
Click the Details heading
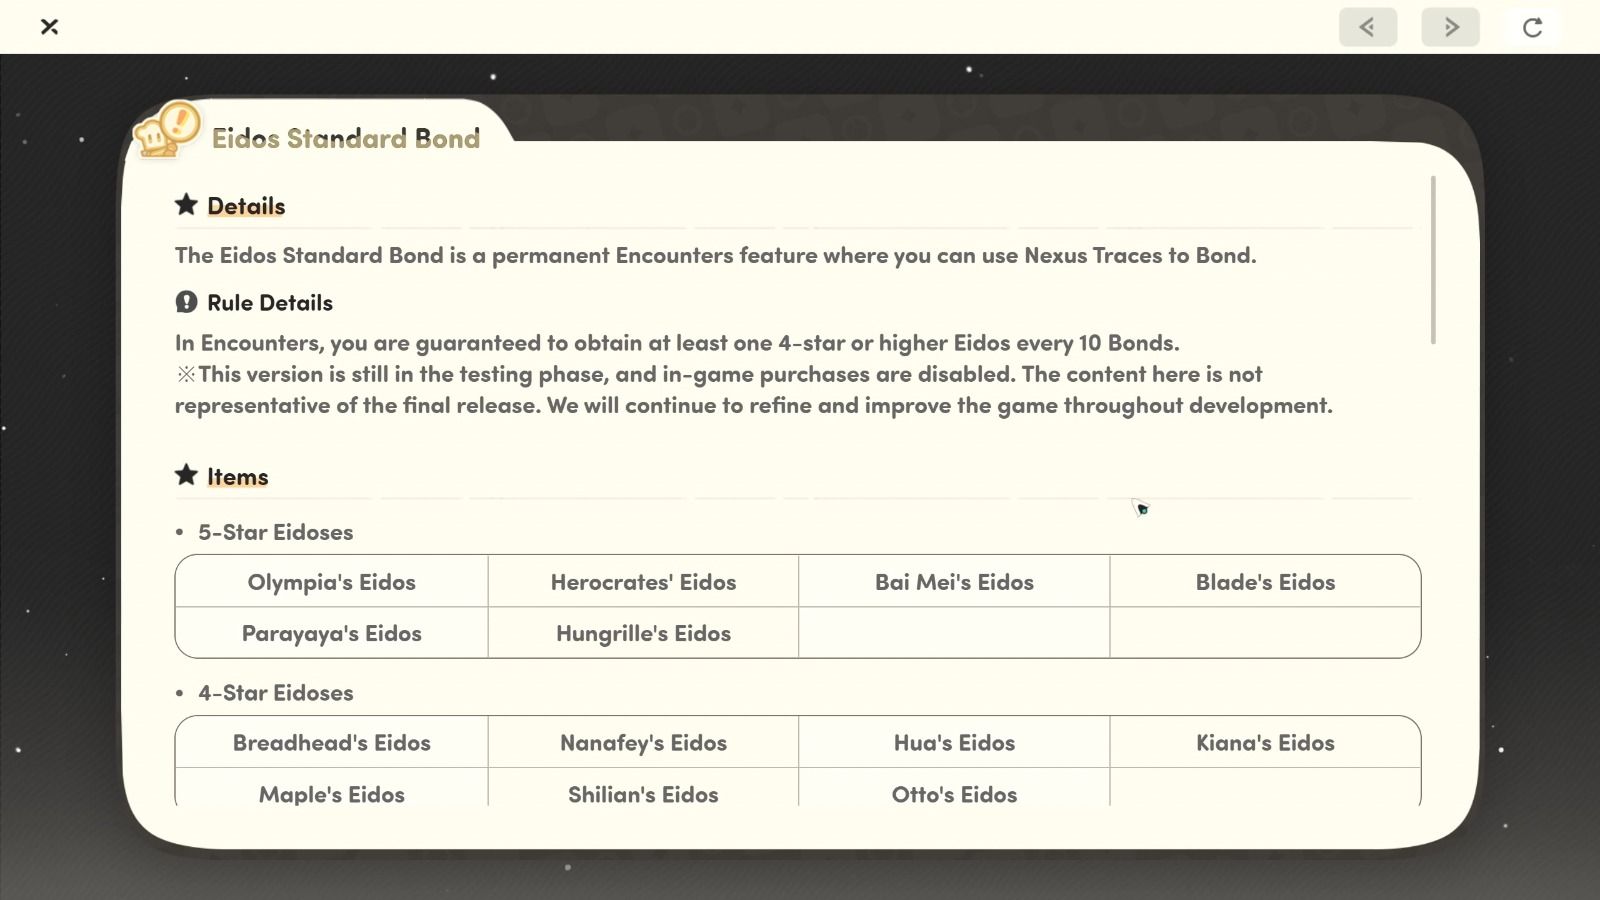246,206
